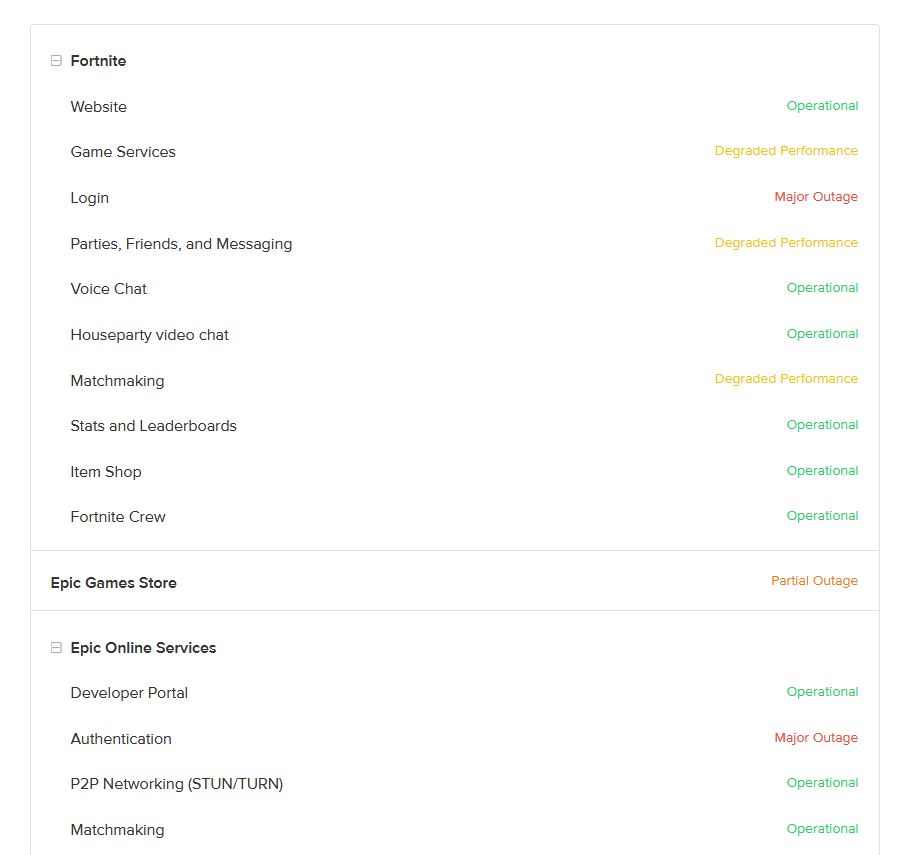
Task: Click Epic Games Store Partial Outage status
Action: point(814,581)
